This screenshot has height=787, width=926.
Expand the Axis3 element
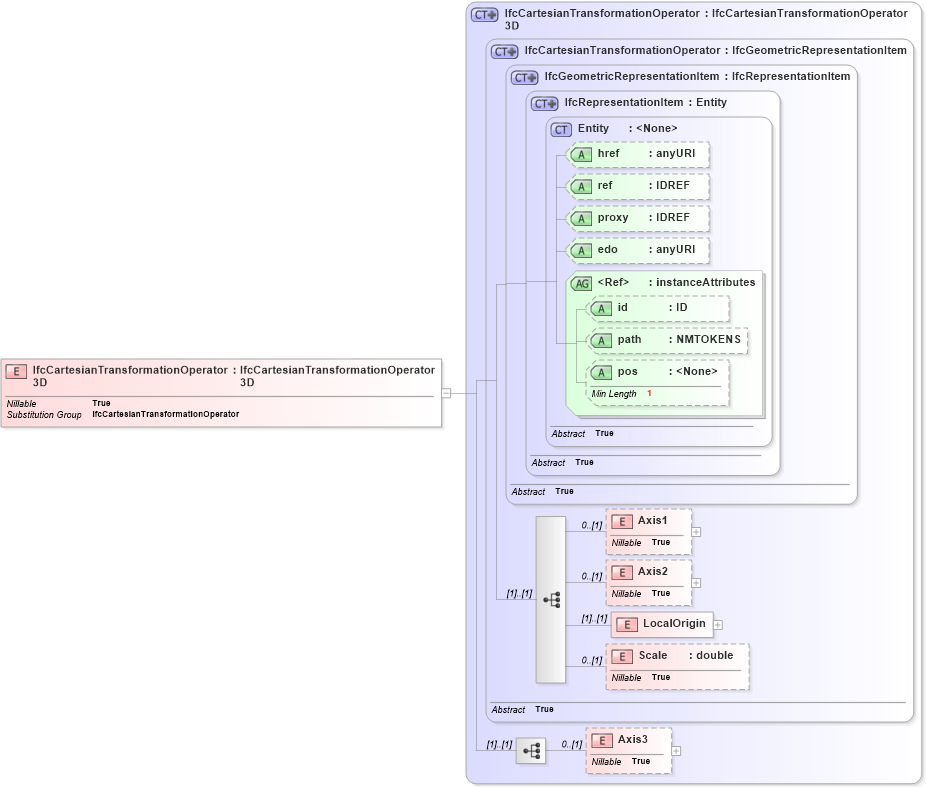(x=677, y=750)
